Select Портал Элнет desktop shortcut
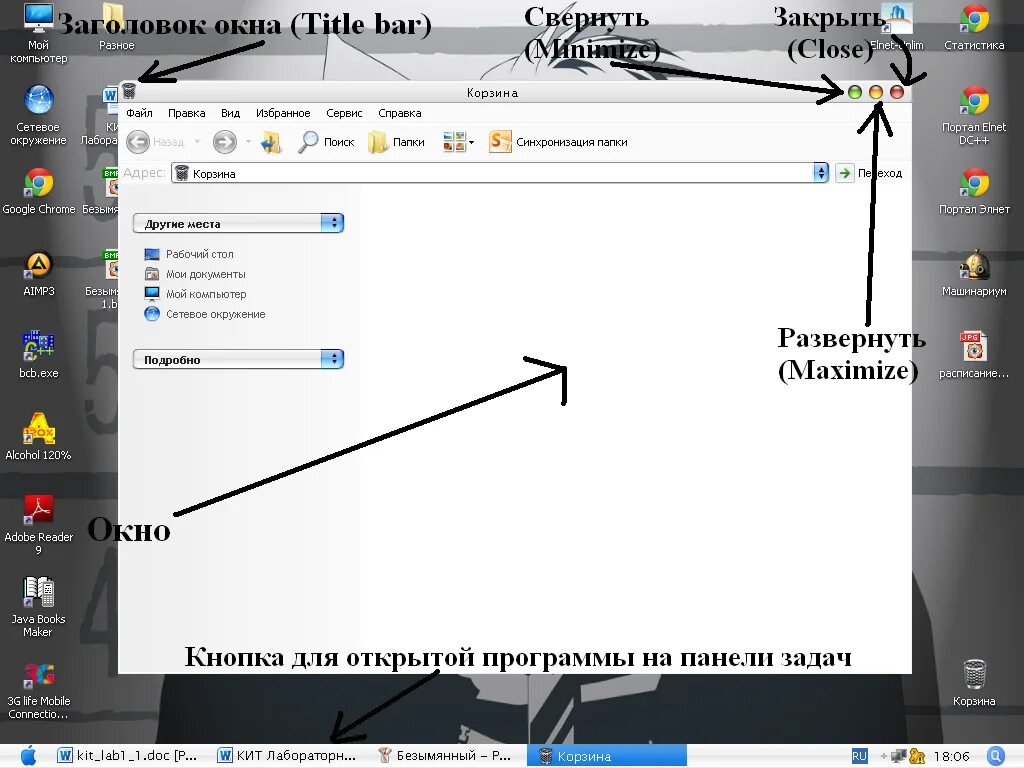This screenshot has height=768, width=1024. click(974, 191)
